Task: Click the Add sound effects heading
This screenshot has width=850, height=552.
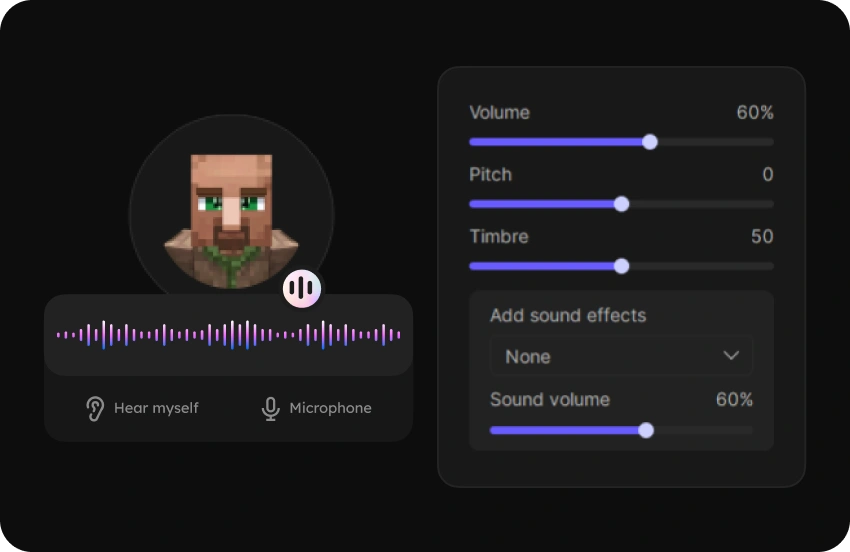Action: (567, 315)
